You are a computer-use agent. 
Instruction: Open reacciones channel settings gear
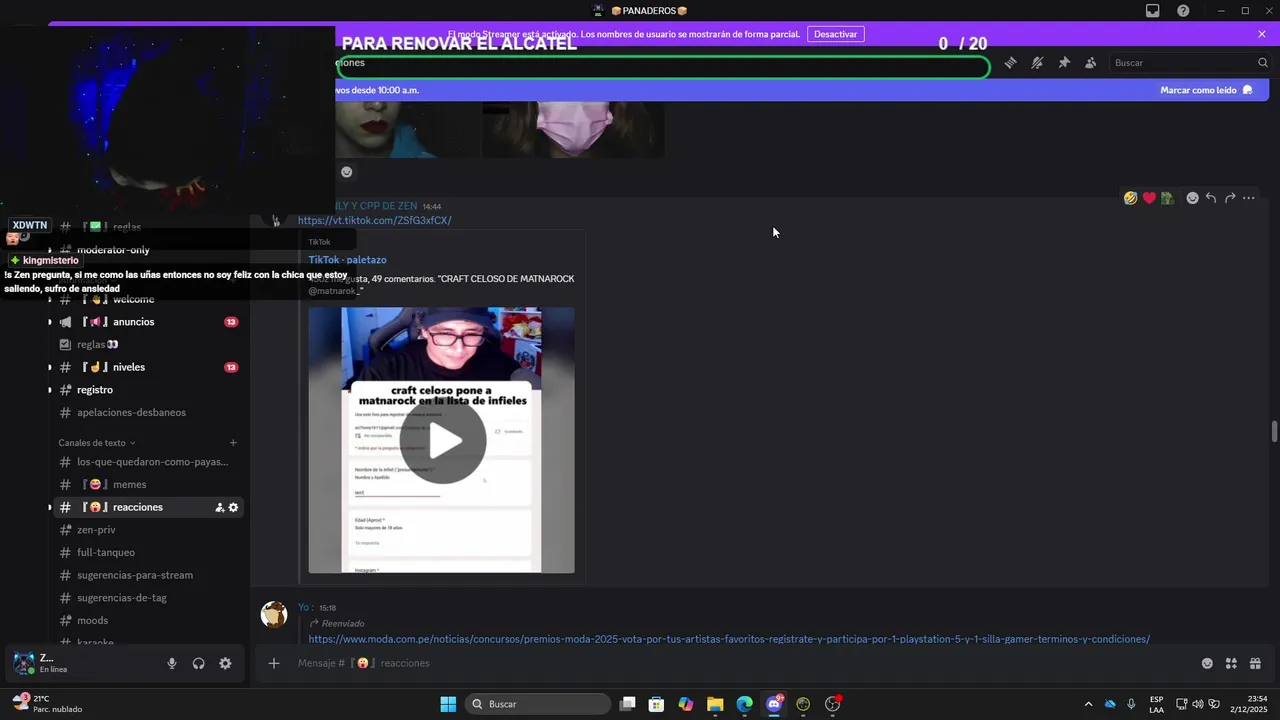coord(233,507)
